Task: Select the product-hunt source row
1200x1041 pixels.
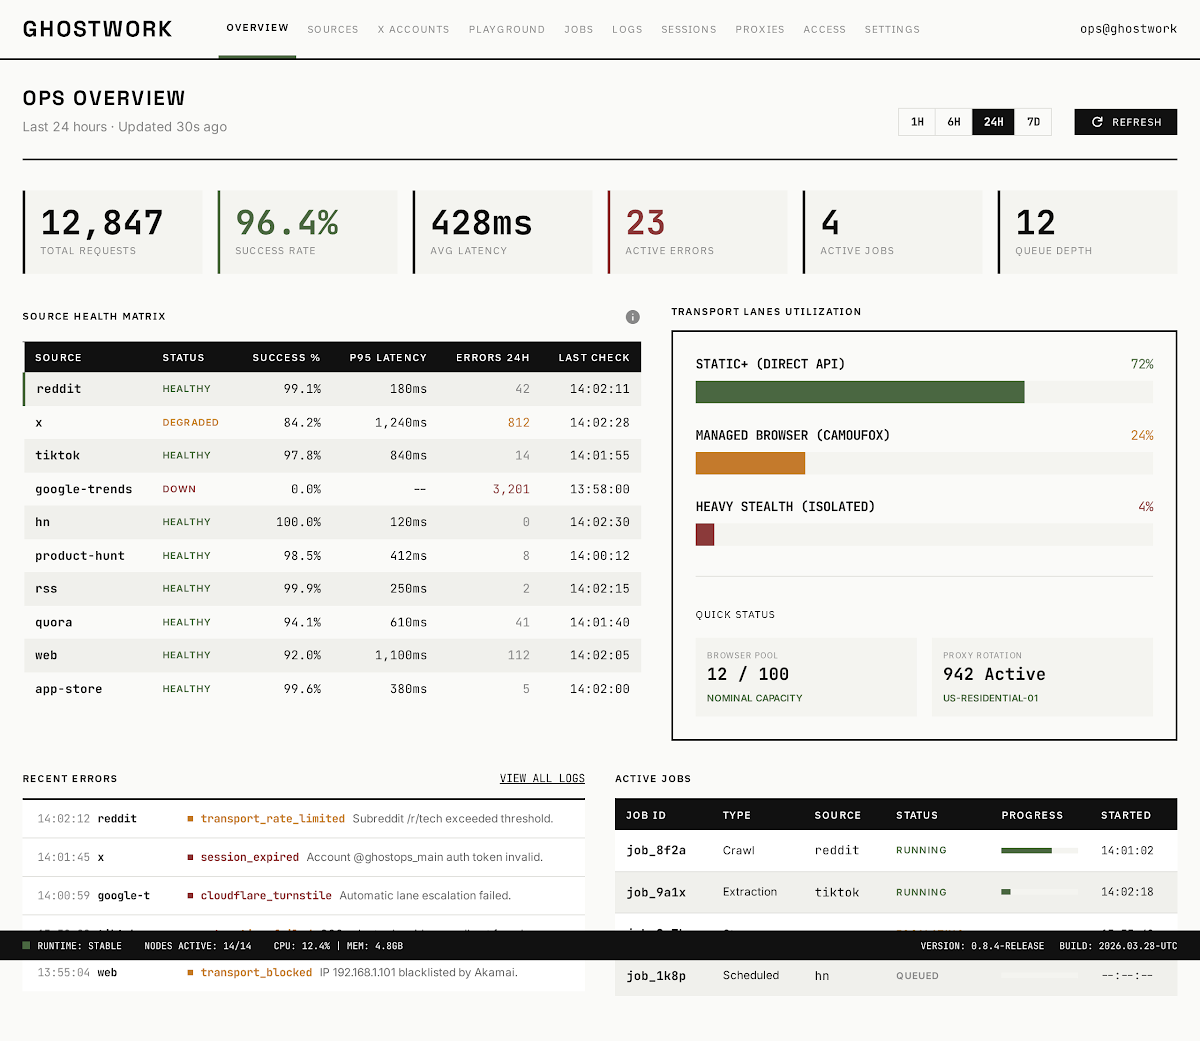Action: [x=332, y=556]
